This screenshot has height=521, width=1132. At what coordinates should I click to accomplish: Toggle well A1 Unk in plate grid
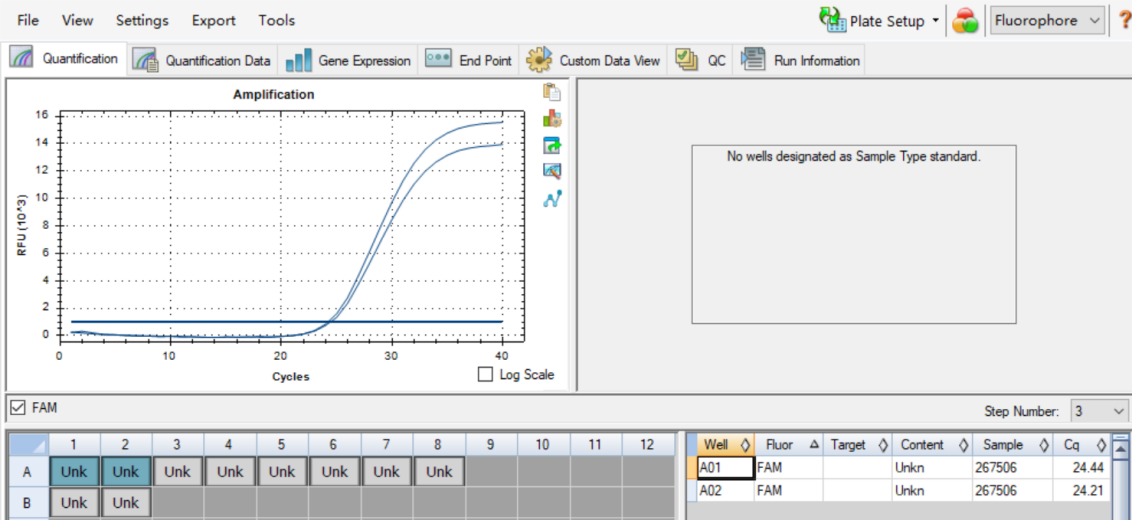click(x=74, y=472)
